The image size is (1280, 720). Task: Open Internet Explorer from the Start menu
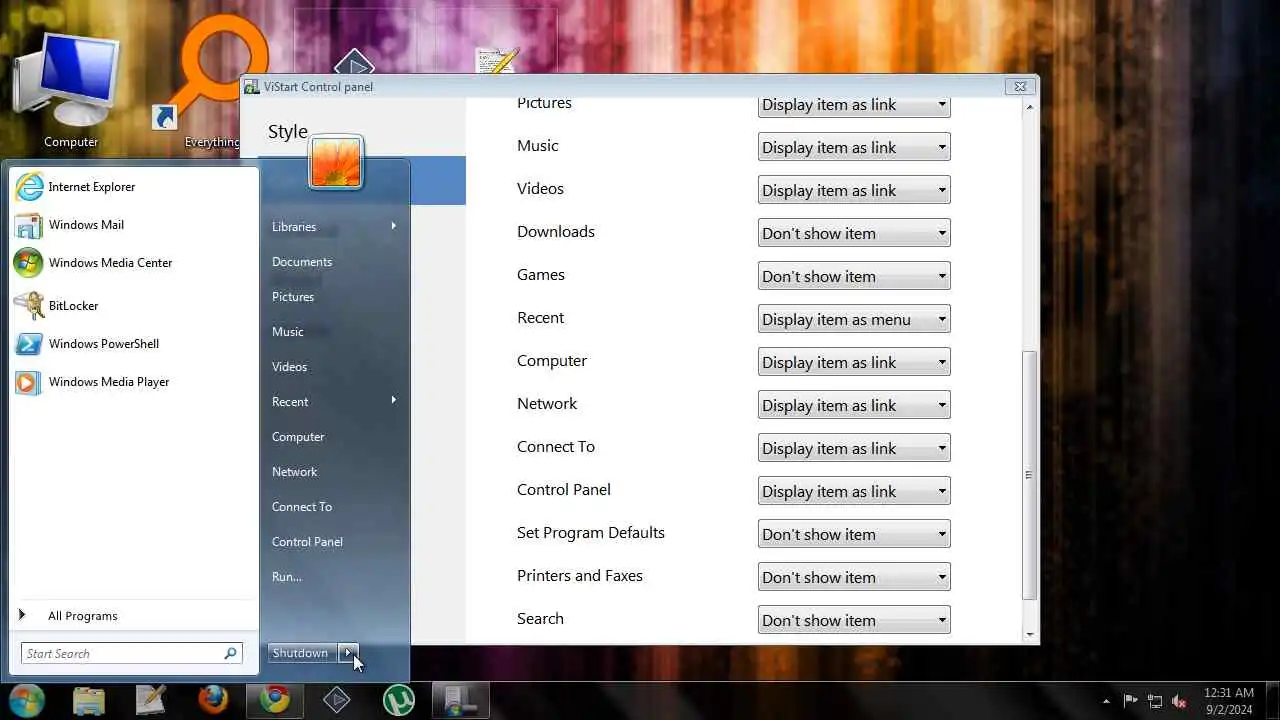coord(76,187)
